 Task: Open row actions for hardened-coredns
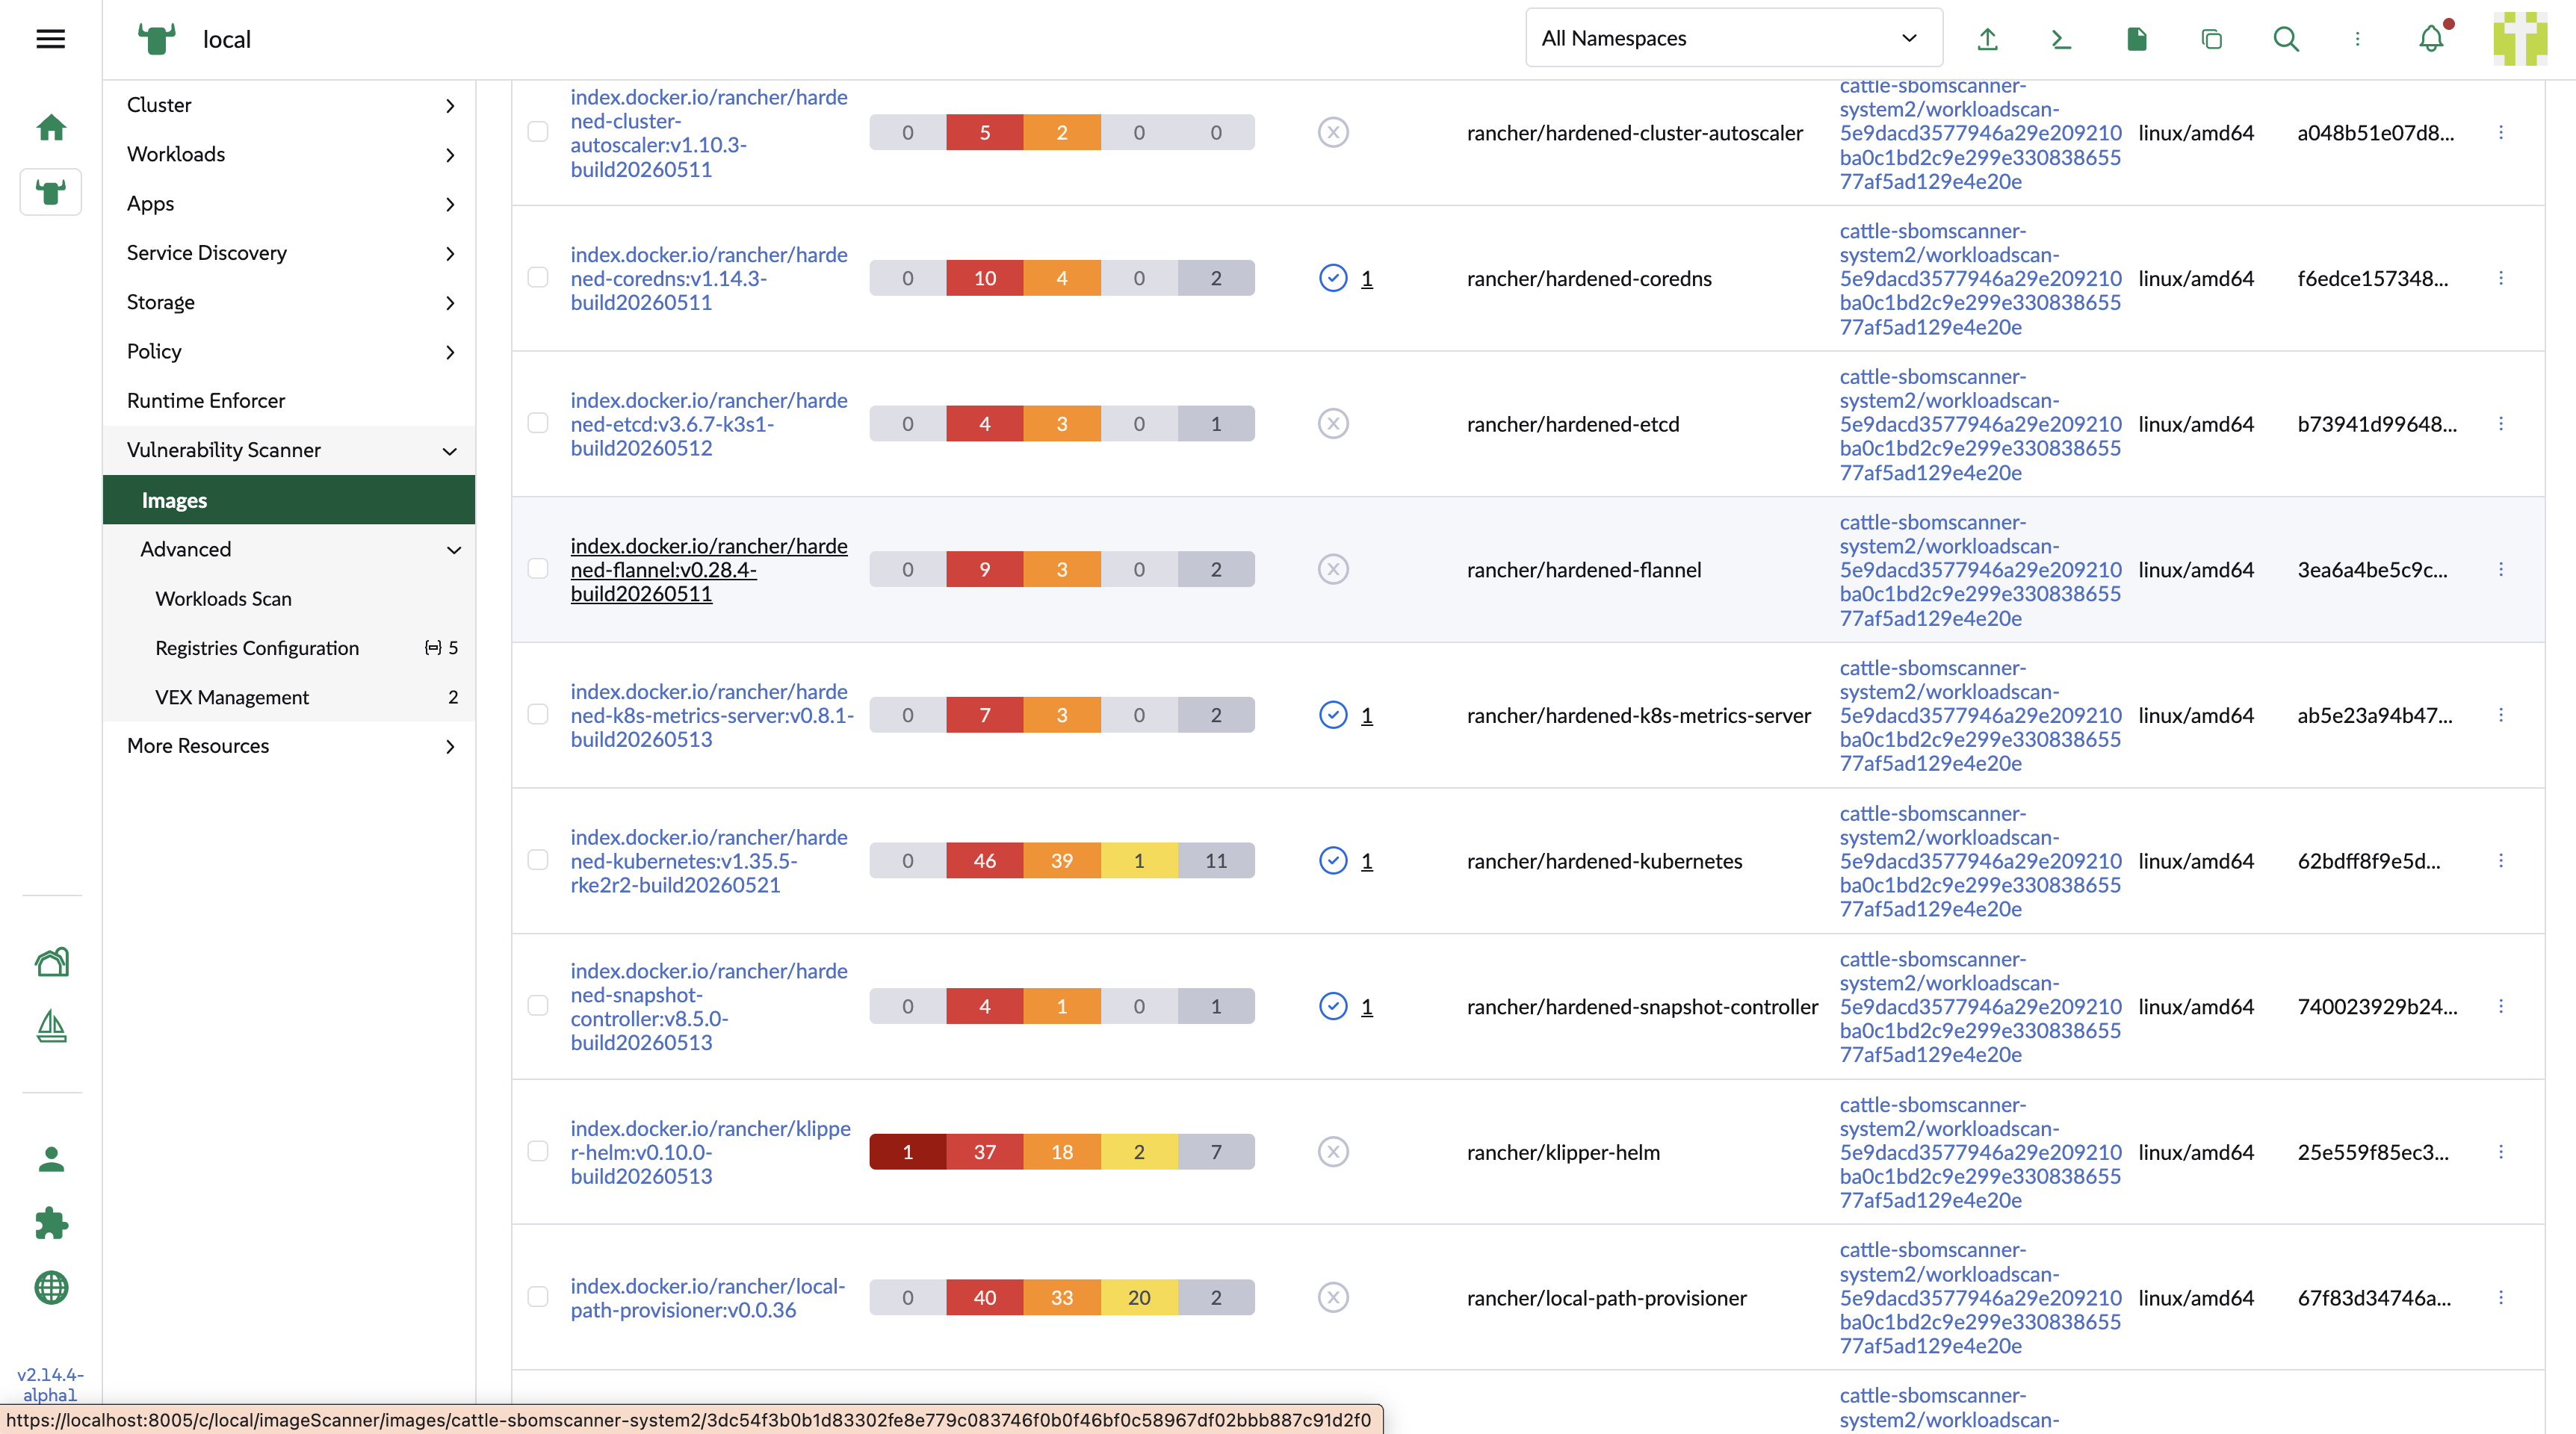point(2500,278)
